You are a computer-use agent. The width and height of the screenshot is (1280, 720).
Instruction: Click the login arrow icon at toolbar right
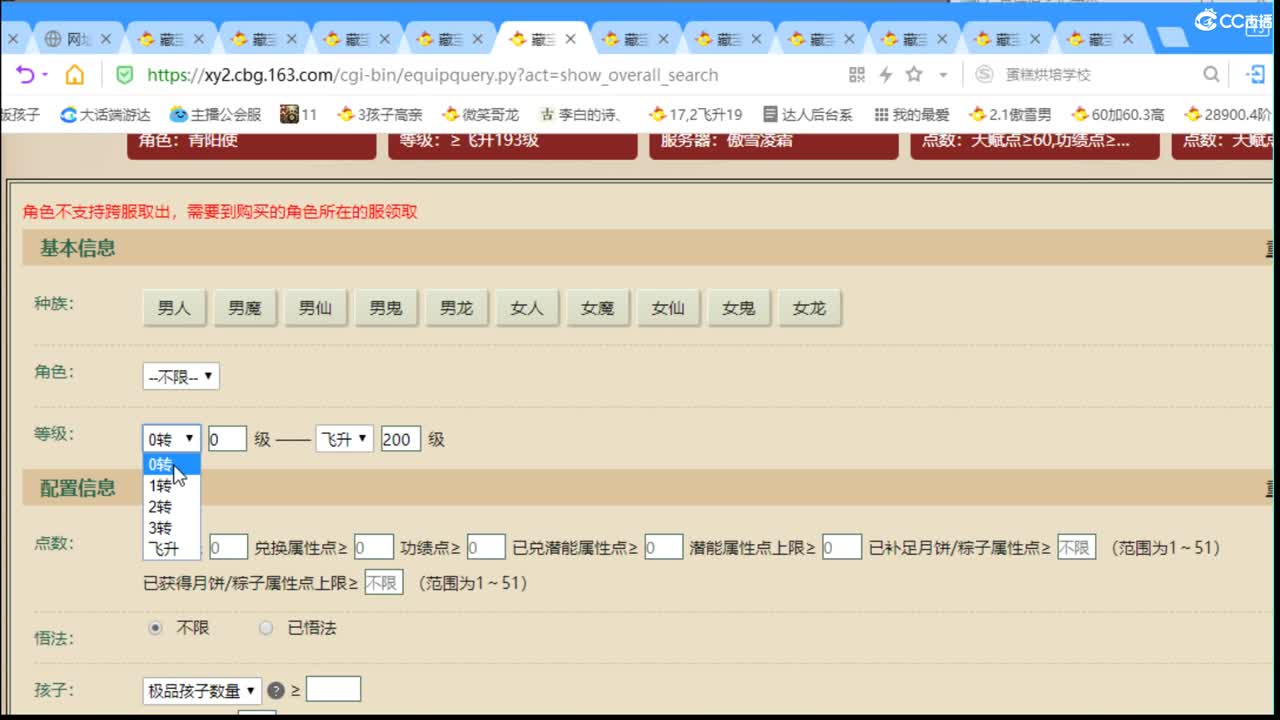[x=1256, y=75]
